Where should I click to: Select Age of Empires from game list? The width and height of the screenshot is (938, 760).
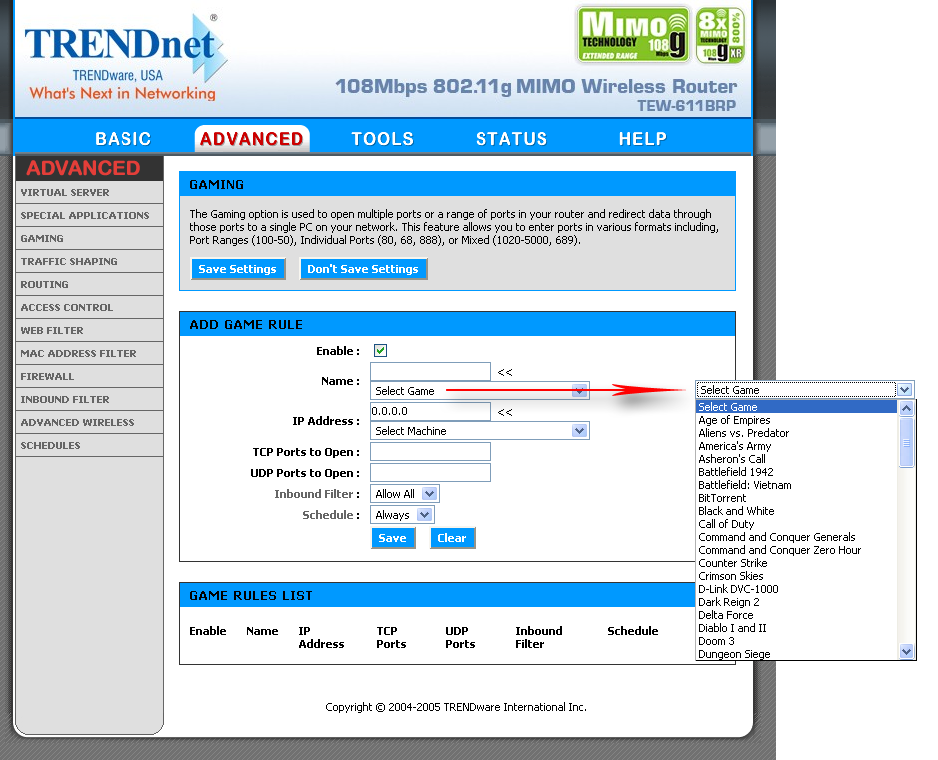click(797, 420)
